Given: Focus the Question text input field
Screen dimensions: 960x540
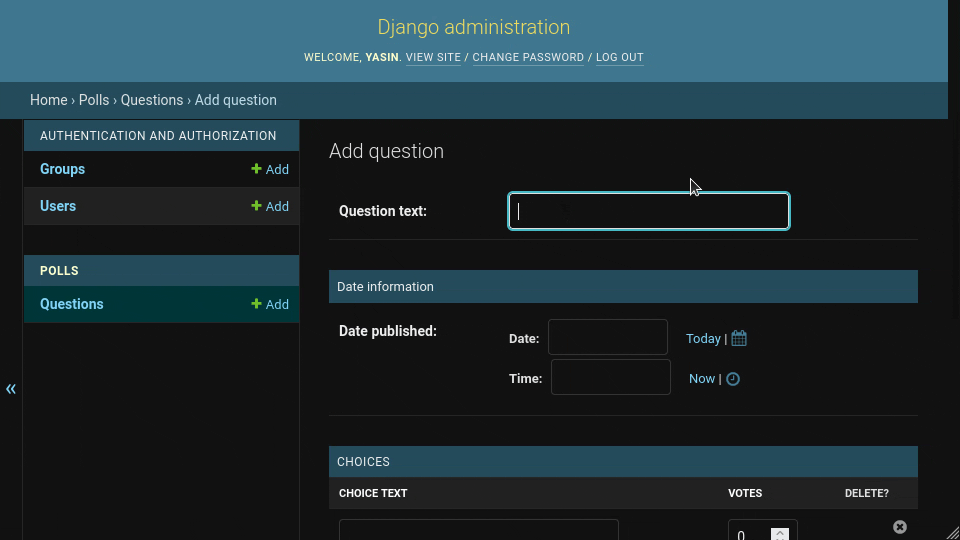Looking at the screenshot, I should pos(649,211).
